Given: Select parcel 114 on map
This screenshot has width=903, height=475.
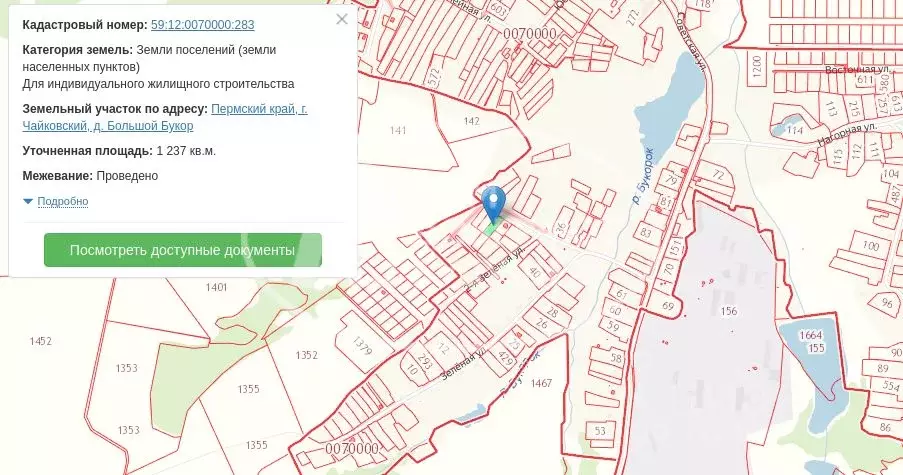Looking at the screenshot, I should (x=795, y=130).
